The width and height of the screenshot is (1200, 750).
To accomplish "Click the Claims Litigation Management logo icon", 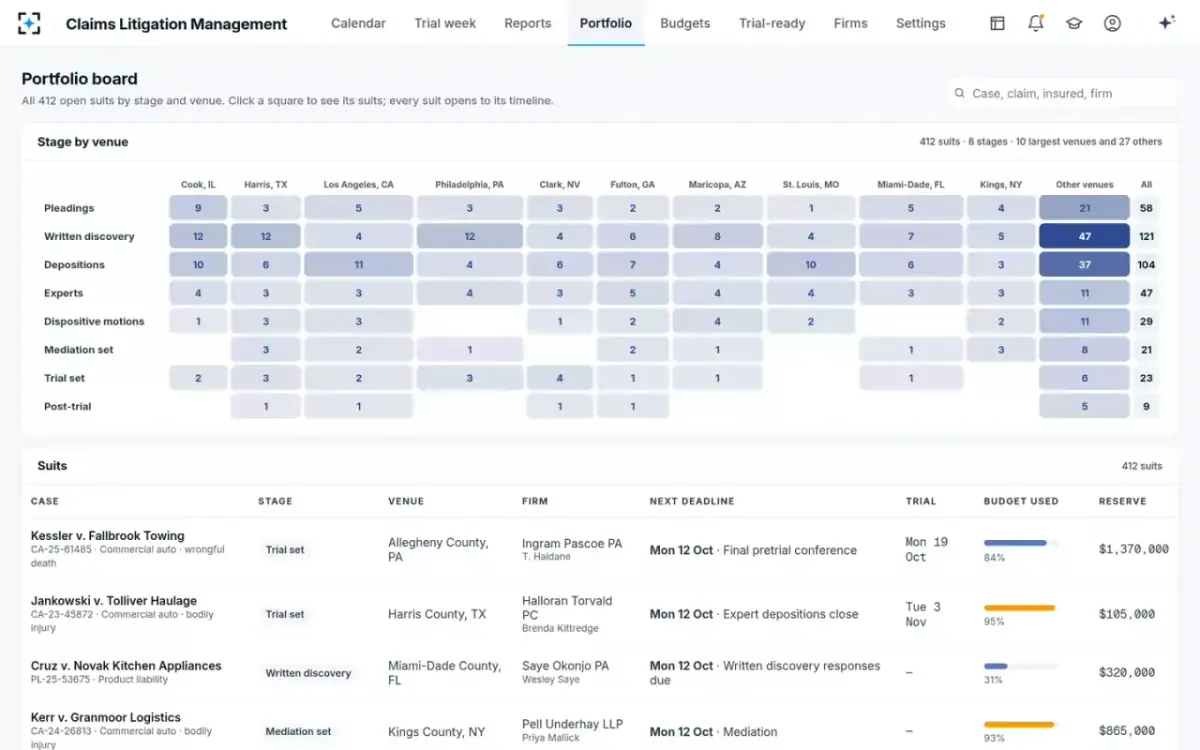I will [x=30, y=23].
